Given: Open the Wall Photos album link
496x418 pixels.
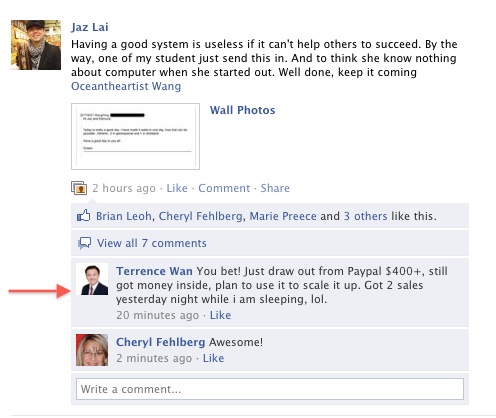Looking at the screenshot, I should (242, 110).
